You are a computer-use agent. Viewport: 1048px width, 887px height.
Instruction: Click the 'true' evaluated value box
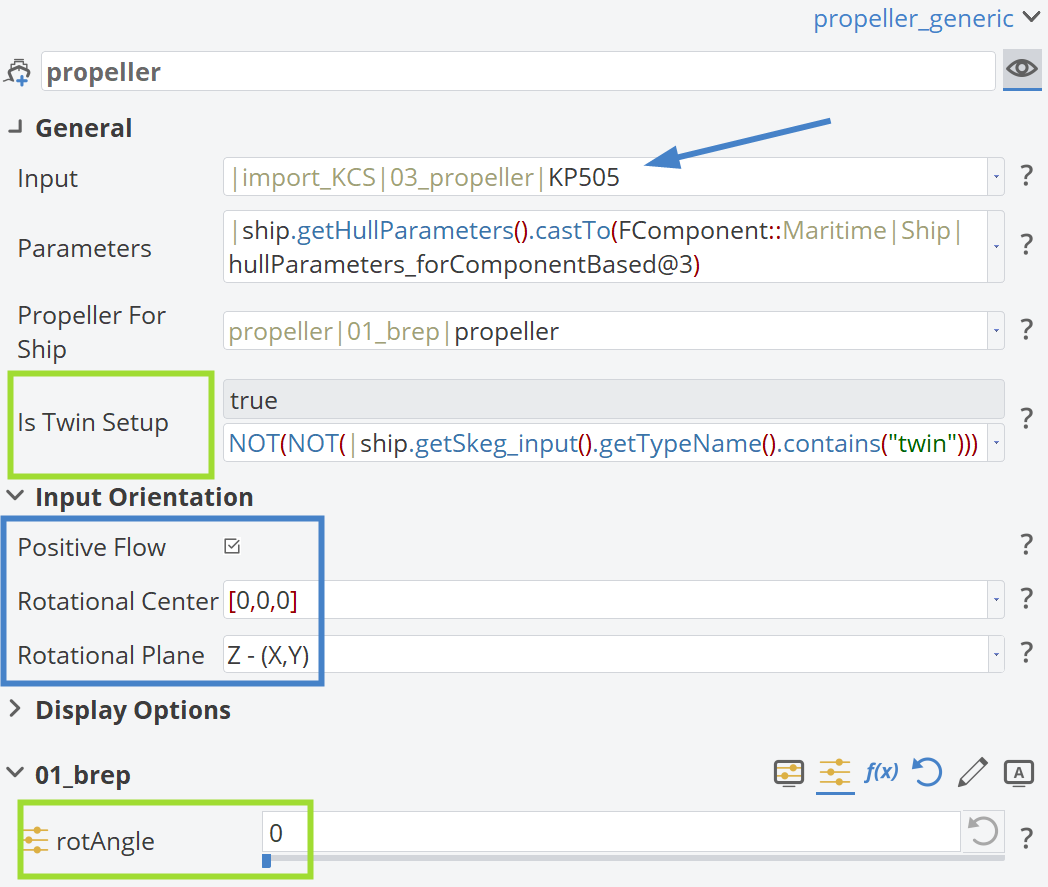614,400
